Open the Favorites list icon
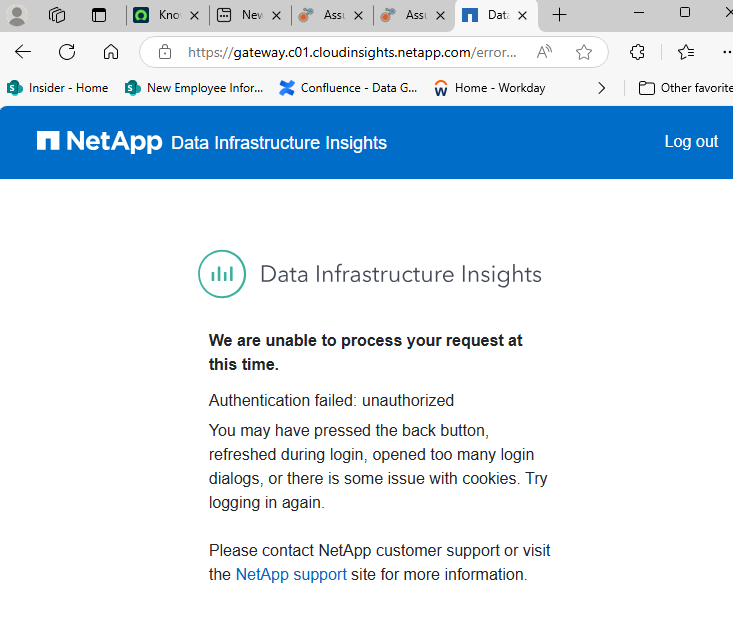This screenshot has height=637, width=733. (686, 52)
